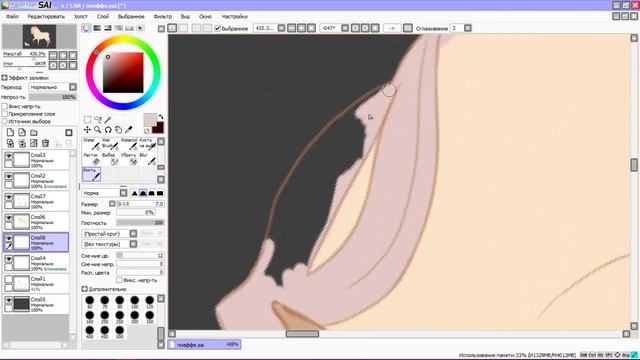Screen dimensions: 640x360
Task: Expand the Дополнительно brush settings section
Action: coord(84,289)
